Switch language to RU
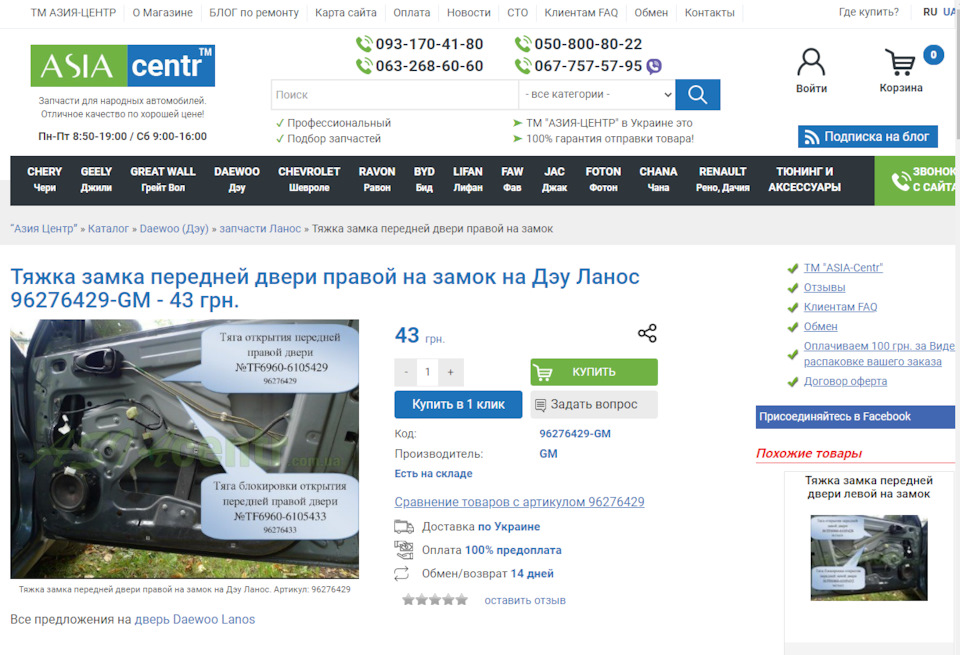The width and height of the screenshot is (960, 655). pos(930,12)
